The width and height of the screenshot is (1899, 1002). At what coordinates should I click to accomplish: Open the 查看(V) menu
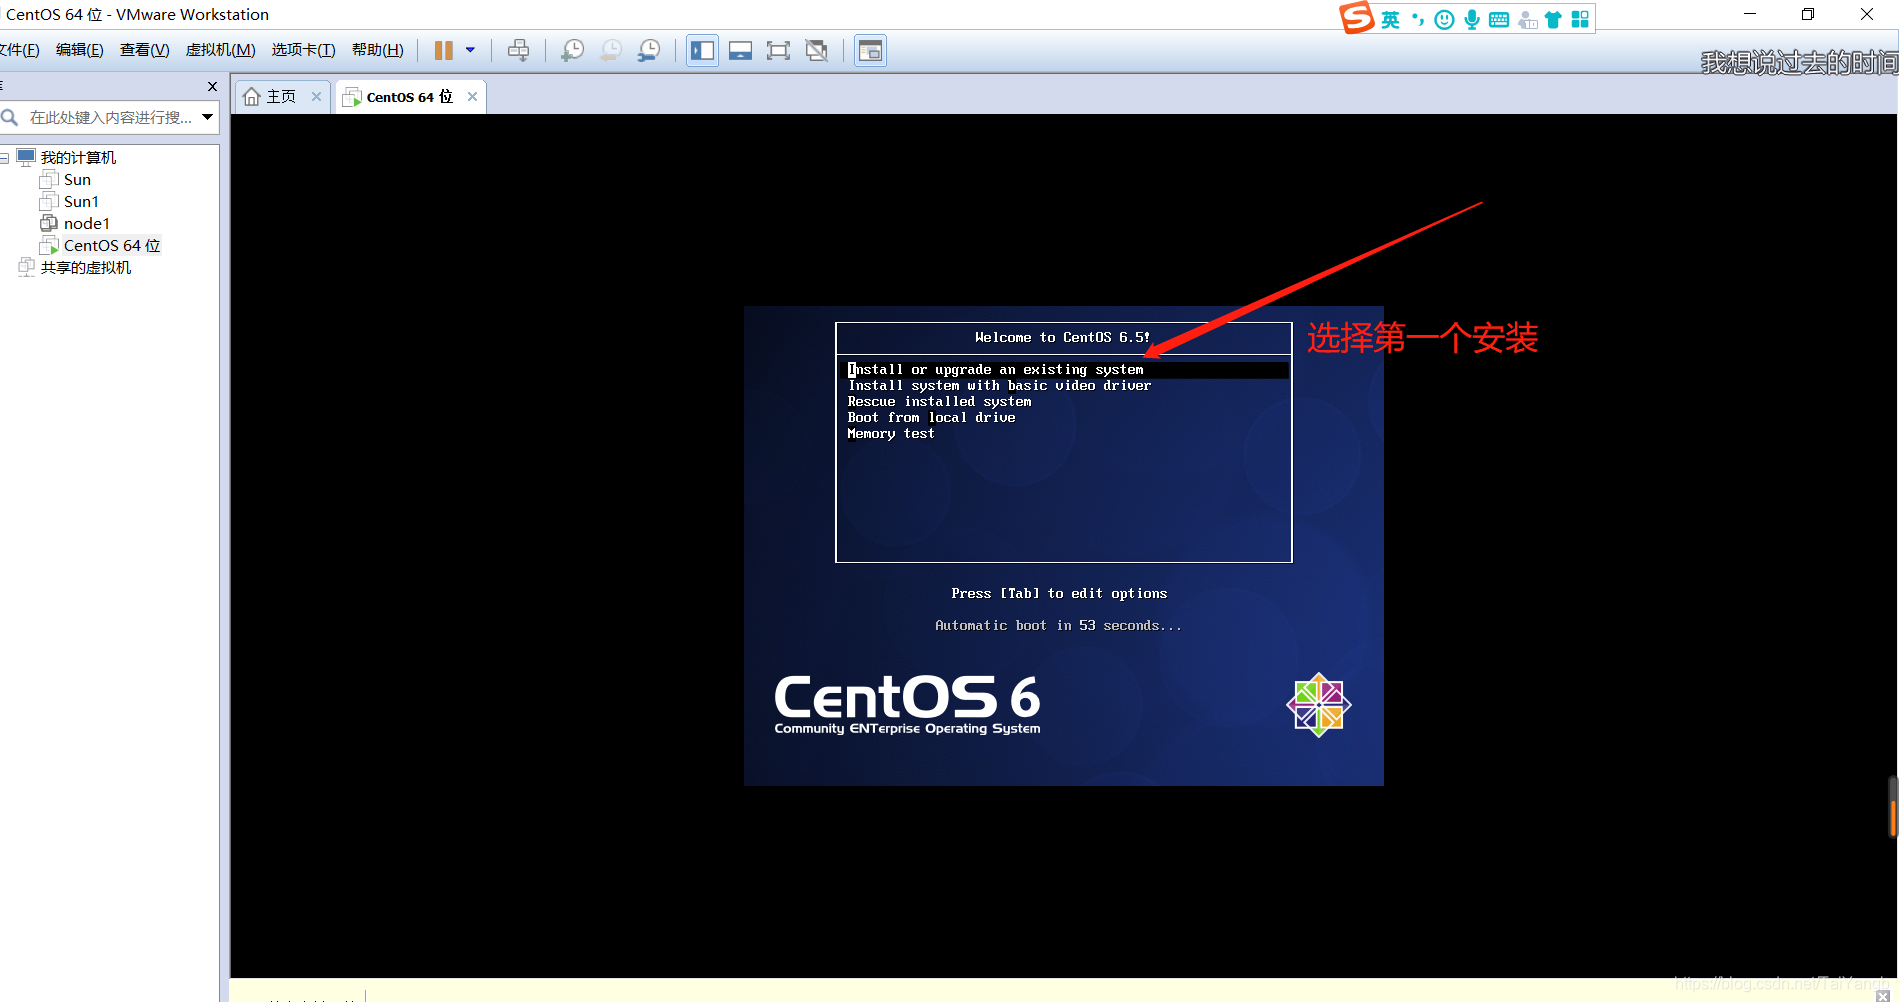tap(144, 50)
